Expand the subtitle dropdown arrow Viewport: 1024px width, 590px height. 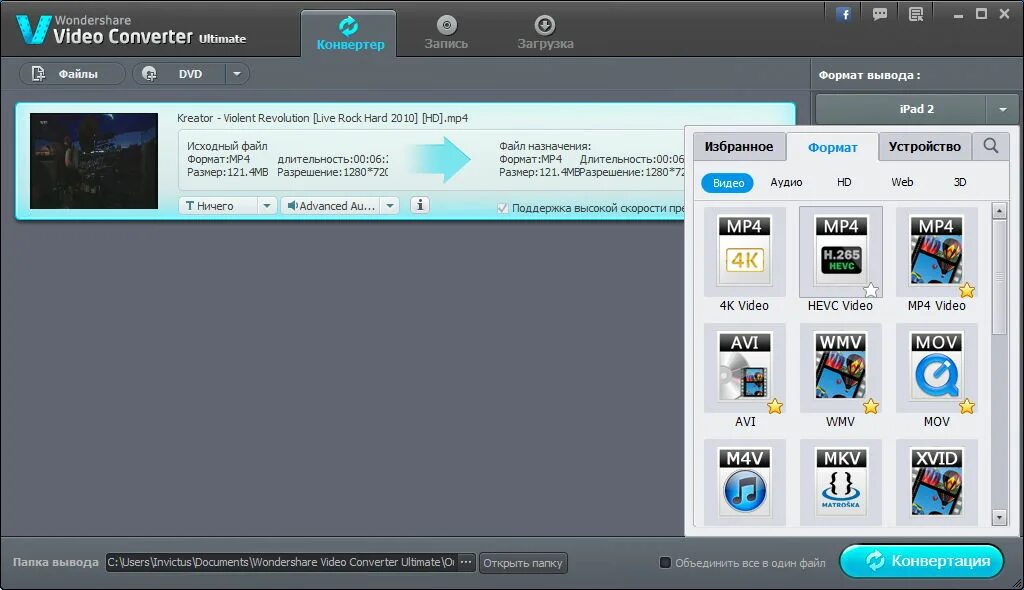coord(266,206)
